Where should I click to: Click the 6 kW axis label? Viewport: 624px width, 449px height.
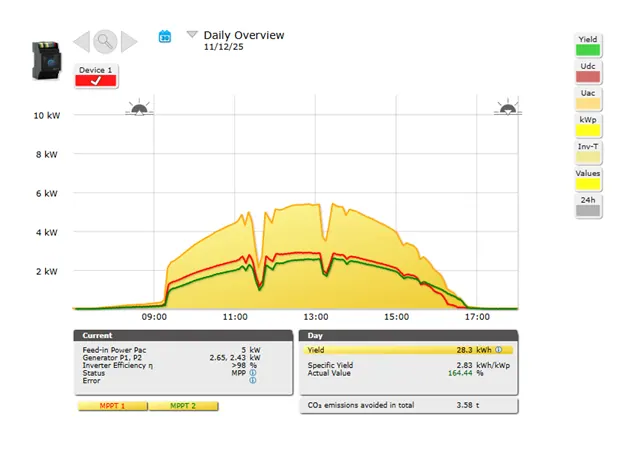pyautogui.click(x=47, y=193)
